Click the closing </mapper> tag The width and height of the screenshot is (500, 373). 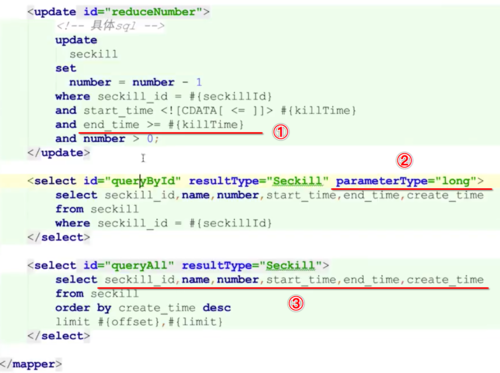[x=31, y=364]
